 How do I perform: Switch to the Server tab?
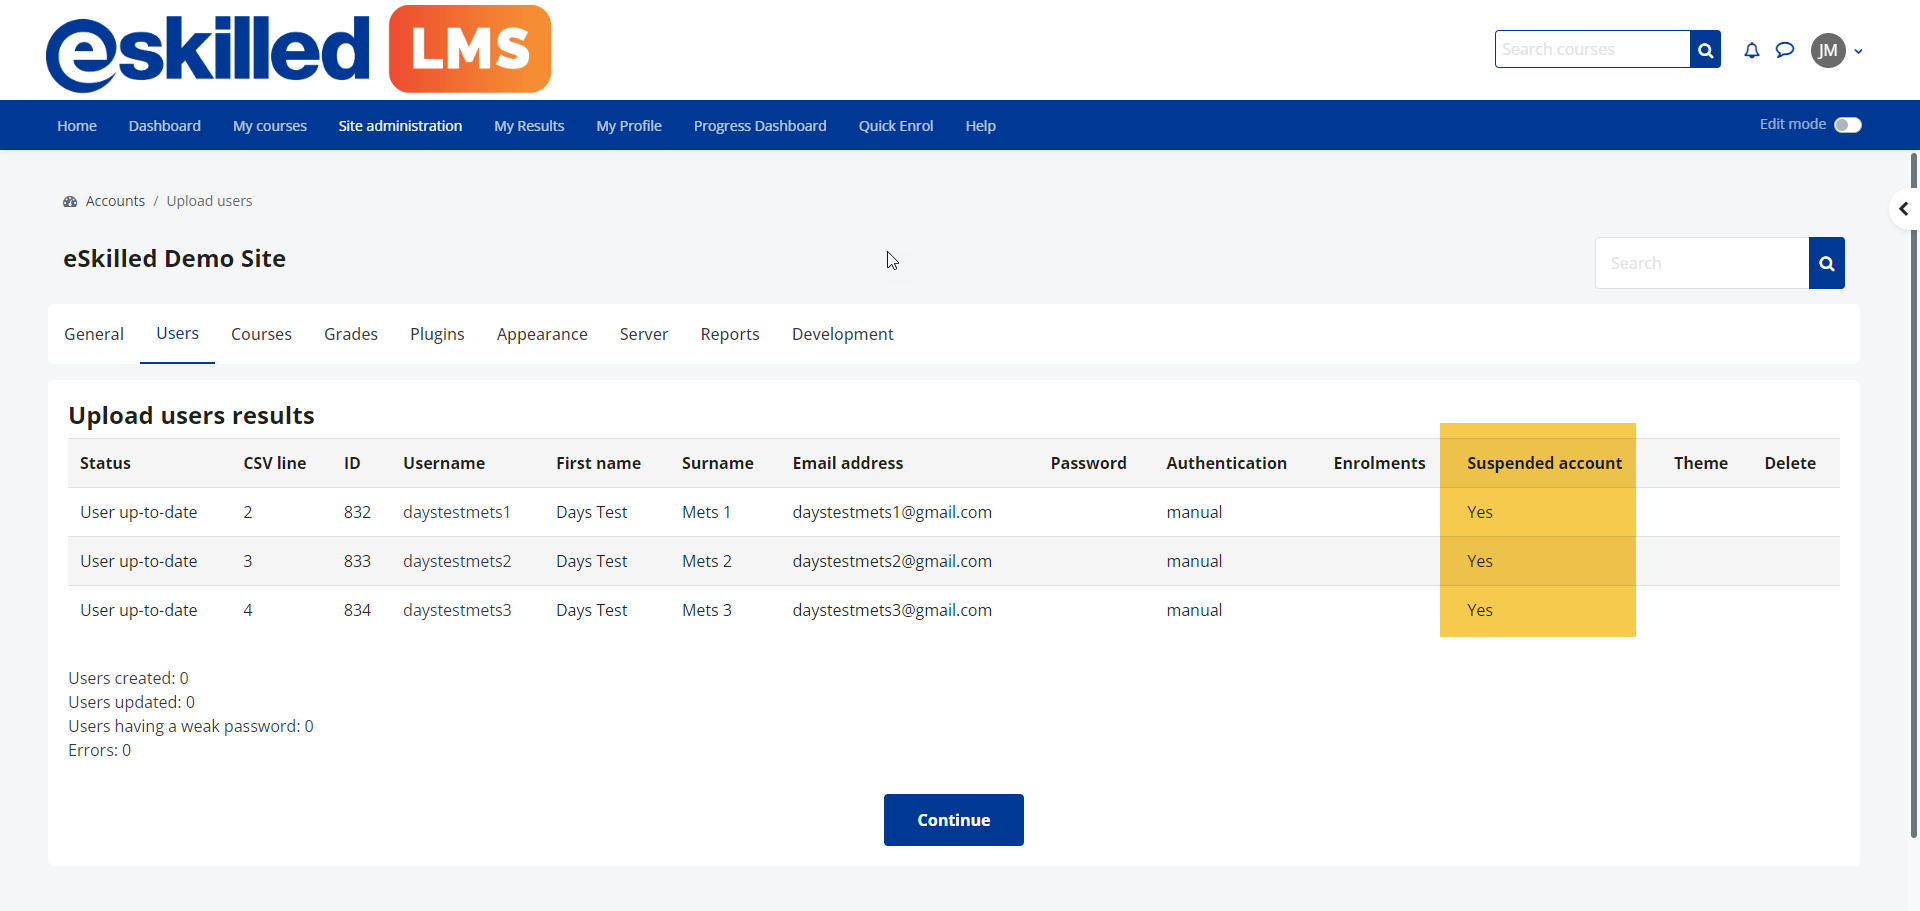click(644, 334)
